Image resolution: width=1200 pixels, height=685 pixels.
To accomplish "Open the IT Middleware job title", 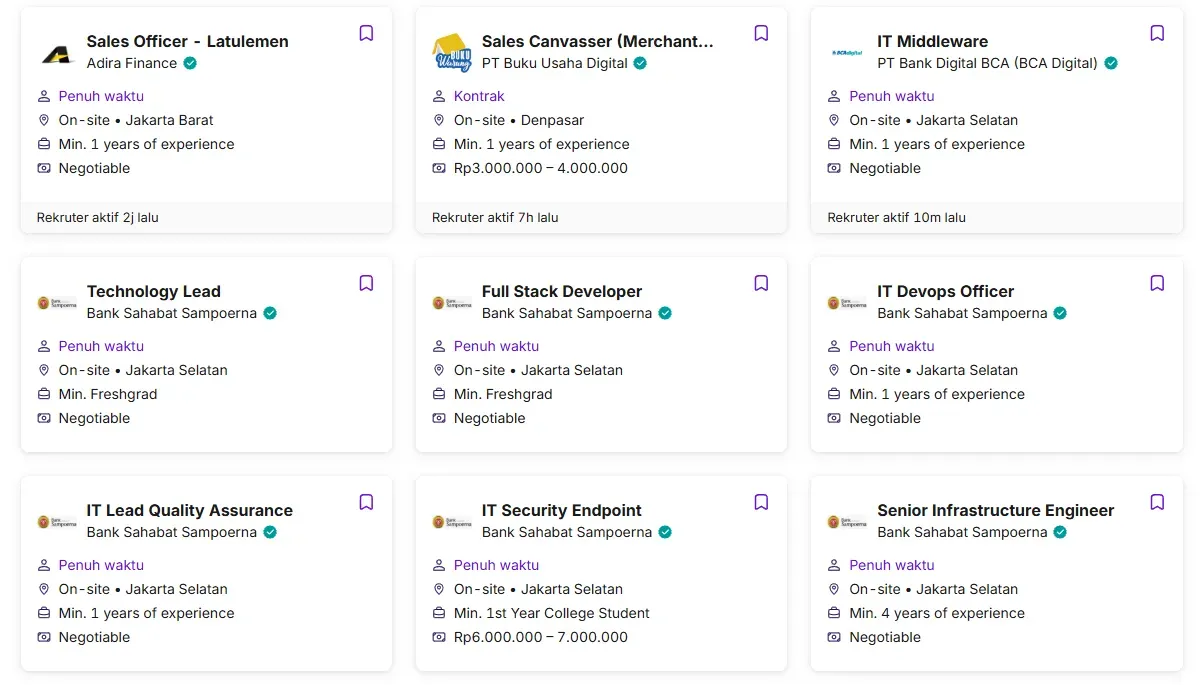I will tap(932, 41).
